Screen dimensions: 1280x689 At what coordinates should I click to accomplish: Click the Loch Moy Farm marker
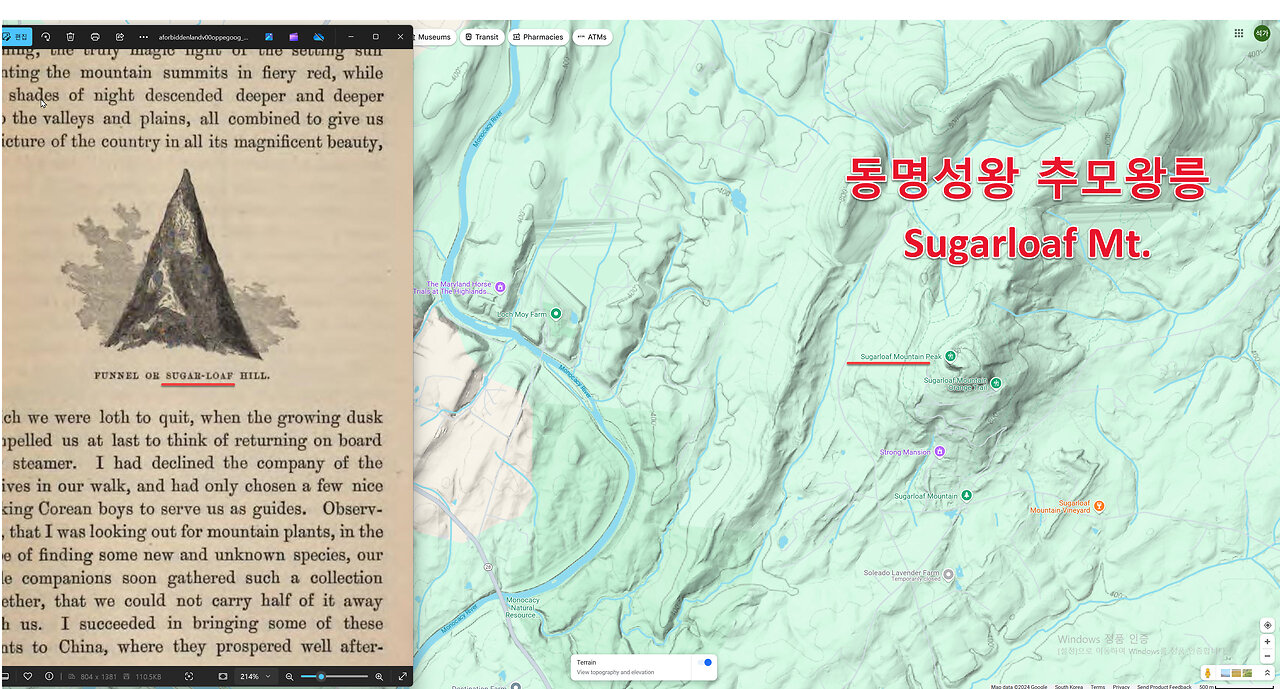[556, 314]
